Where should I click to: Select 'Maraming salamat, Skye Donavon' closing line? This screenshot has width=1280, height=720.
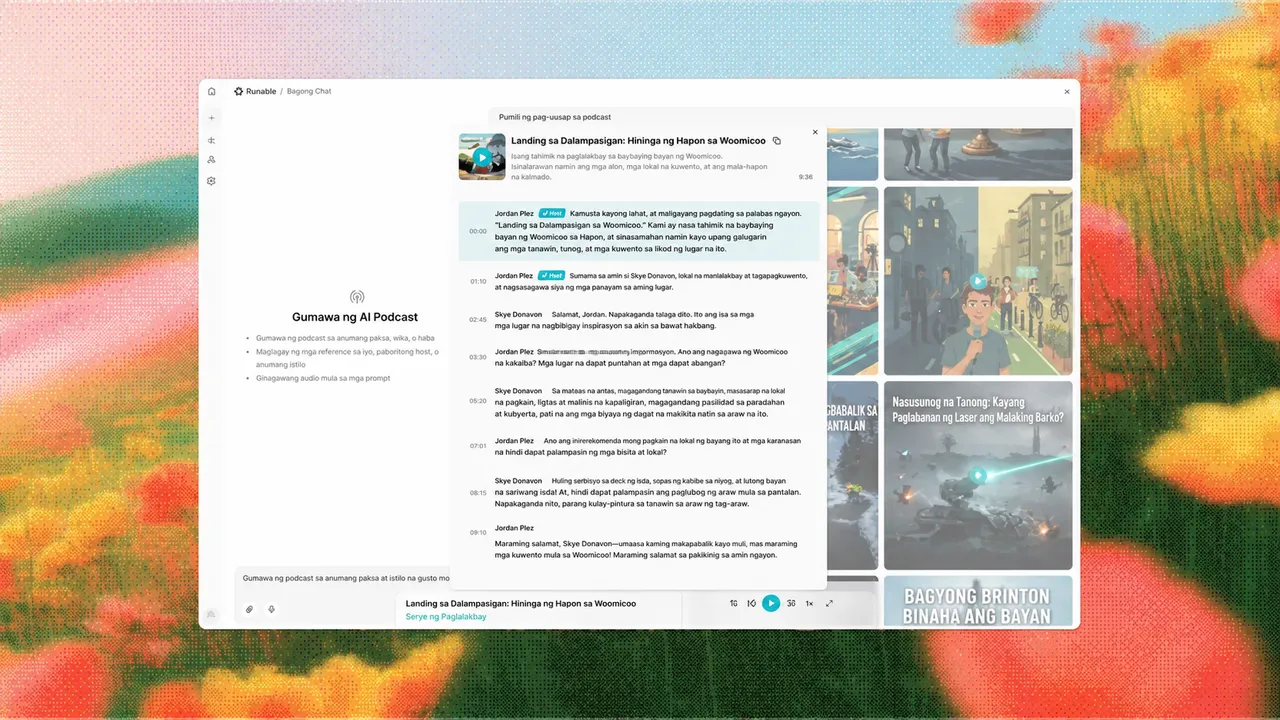click(x=646, y=549)
